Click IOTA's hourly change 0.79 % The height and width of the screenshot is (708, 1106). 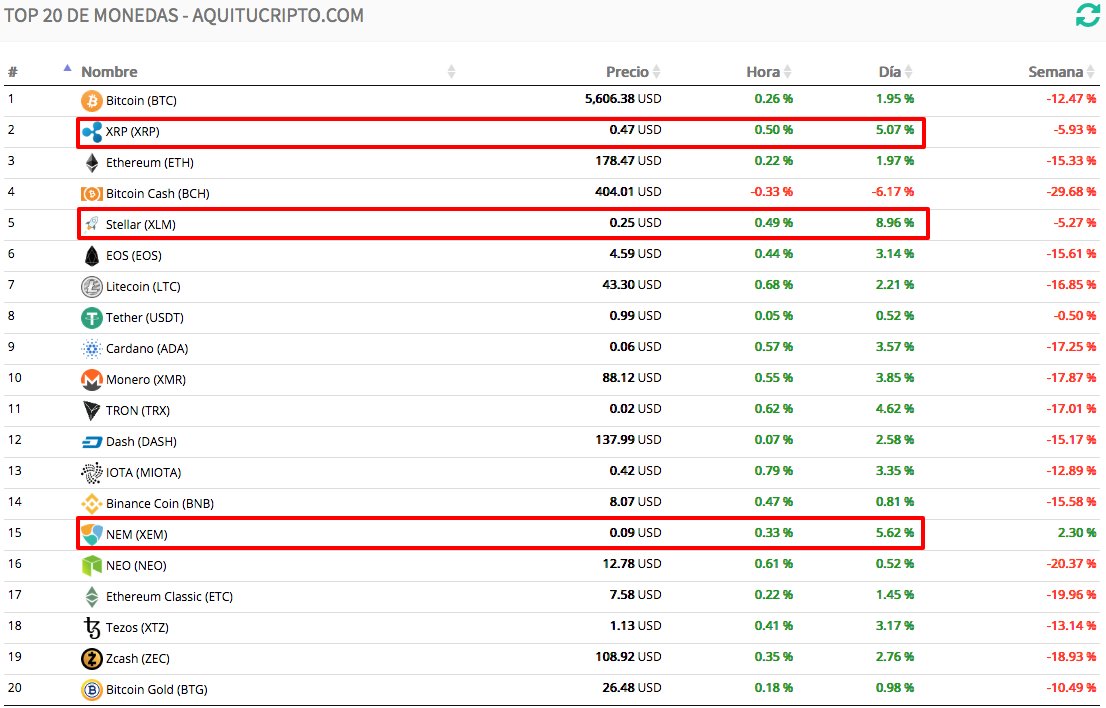[x=774, y=471]
